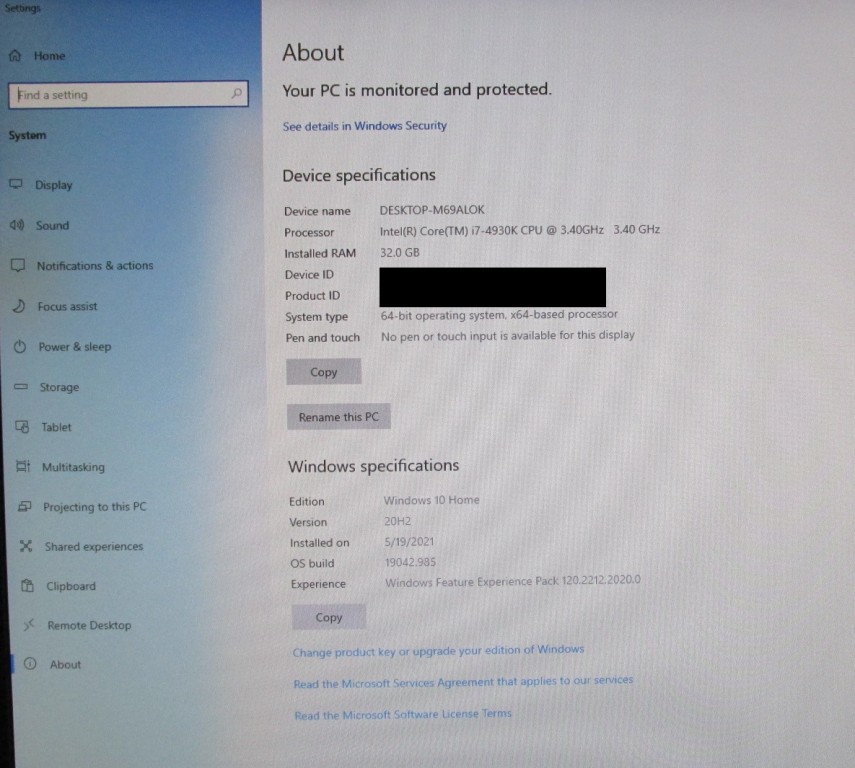Click the Focus assist moon icon
855x768 pixels.
pos(19,306)
